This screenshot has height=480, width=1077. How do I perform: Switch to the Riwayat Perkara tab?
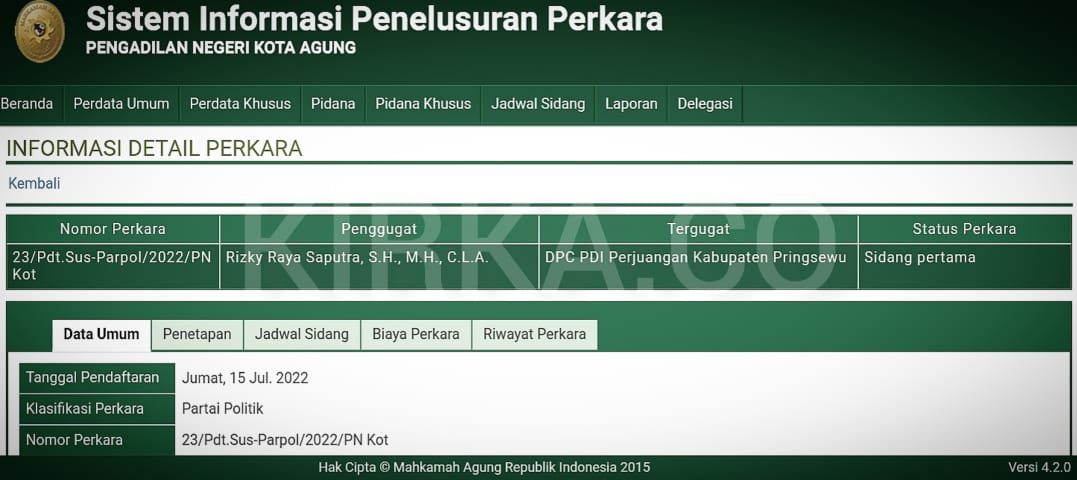point(534,335)
